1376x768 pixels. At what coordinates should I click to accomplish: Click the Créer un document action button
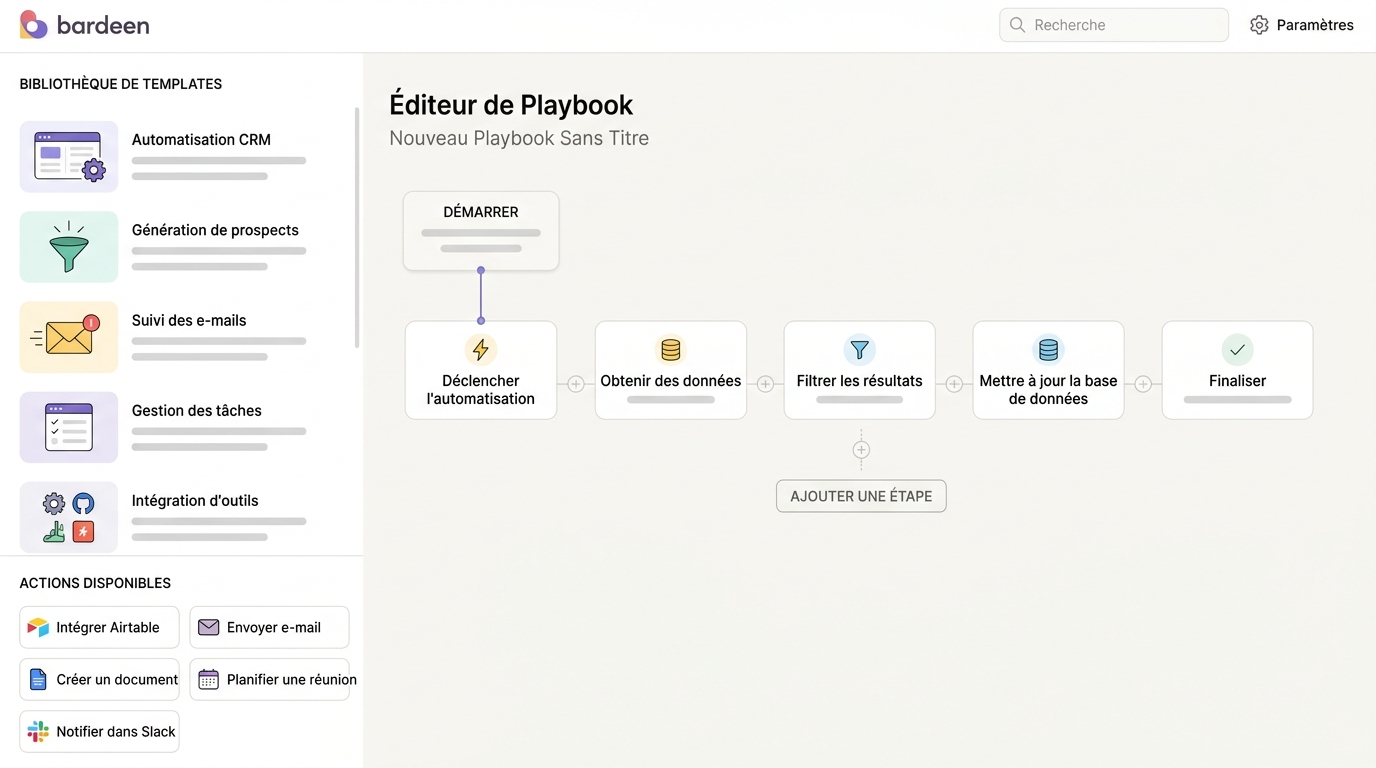pos(99,679)
